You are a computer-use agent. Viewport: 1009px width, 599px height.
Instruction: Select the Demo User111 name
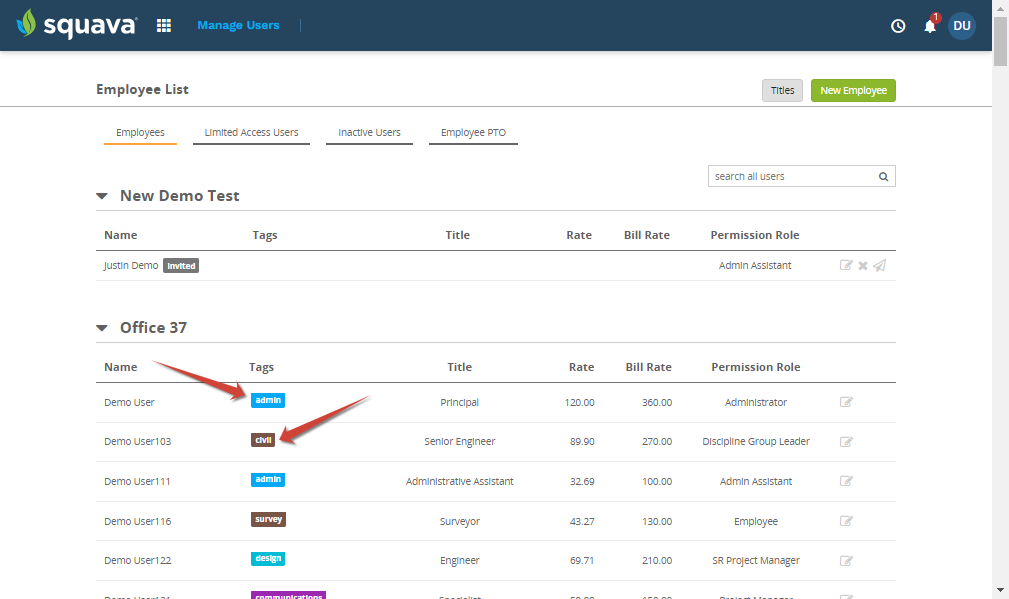coord(137,481)
